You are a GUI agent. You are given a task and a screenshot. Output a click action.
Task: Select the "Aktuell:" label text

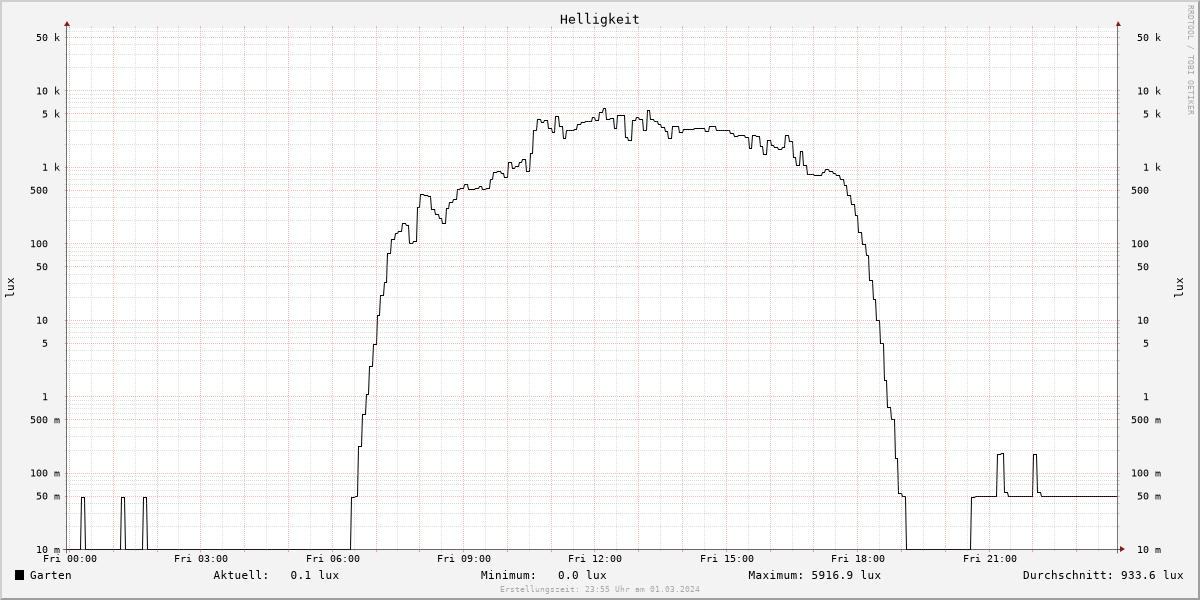point(241,575)
